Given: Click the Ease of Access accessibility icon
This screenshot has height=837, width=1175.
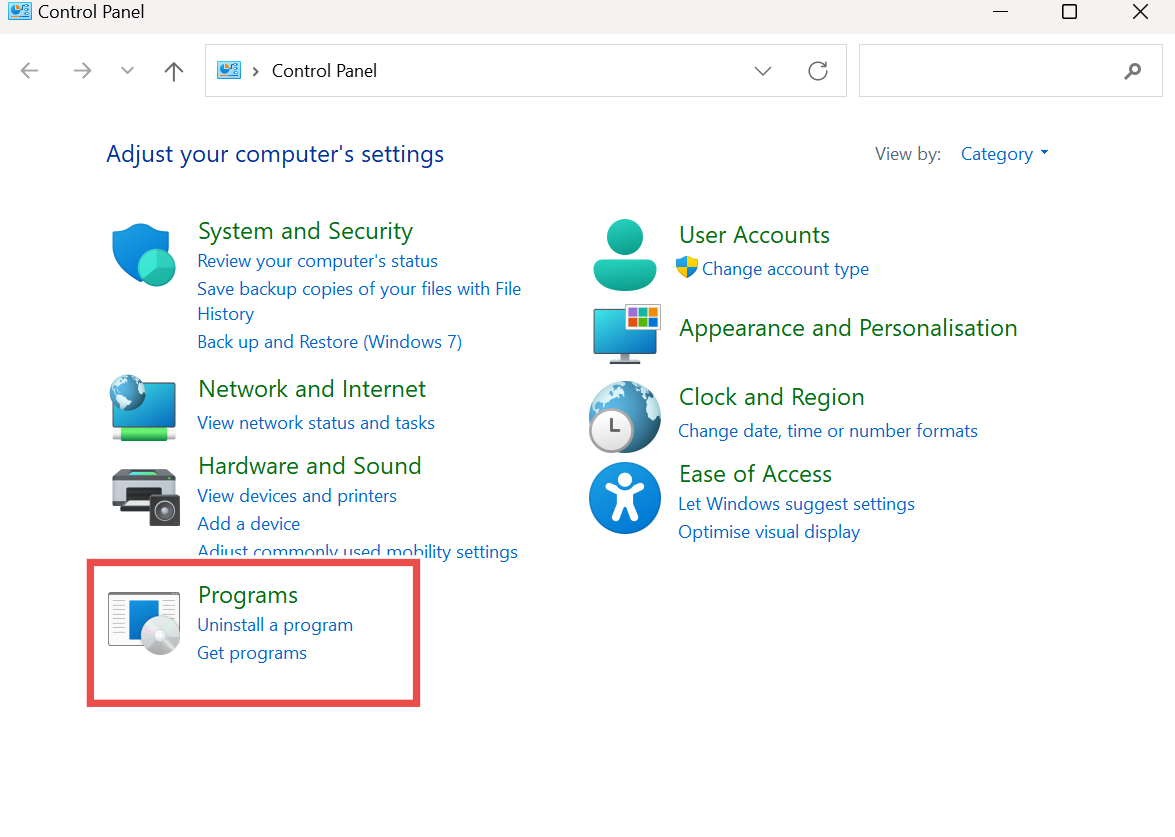Looking at the screenshot, I should coord(624,497).
